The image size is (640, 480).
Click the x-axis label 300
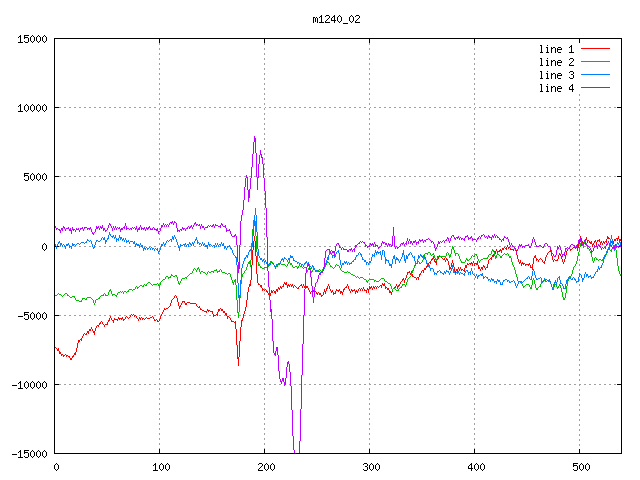click(371, 467)
